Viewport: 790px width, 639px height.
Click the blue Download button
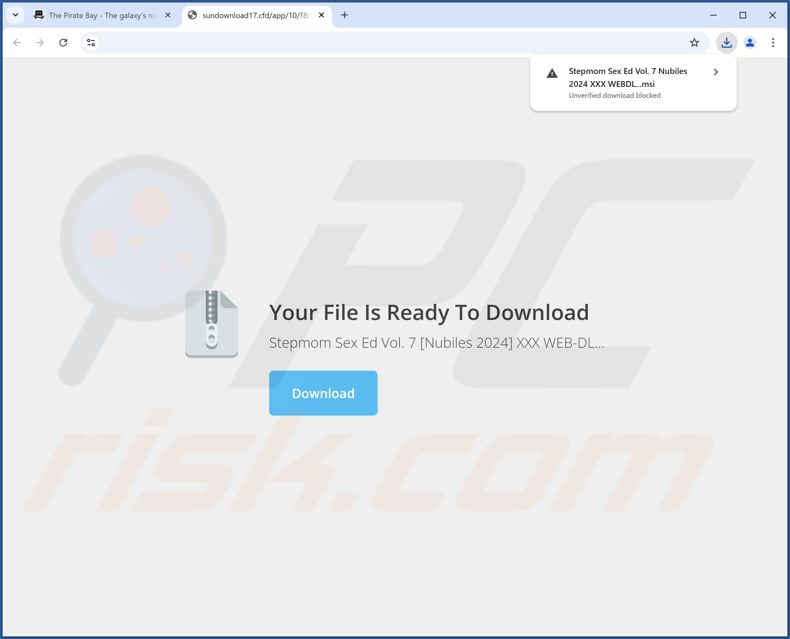tap(323, 393)
